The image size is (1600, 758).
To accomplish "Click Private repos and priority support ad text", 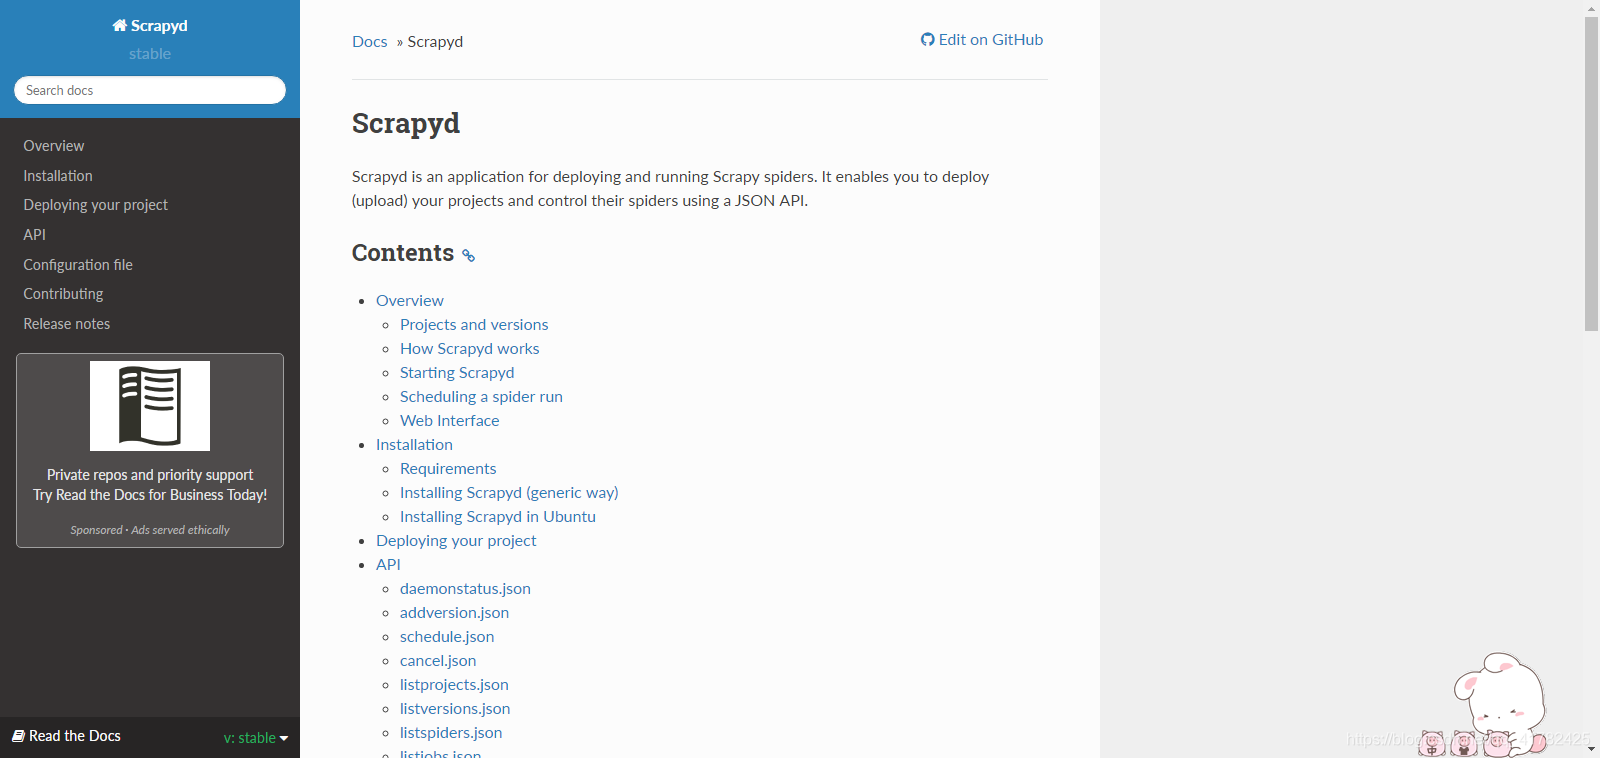I will click(x=150, y=475).
